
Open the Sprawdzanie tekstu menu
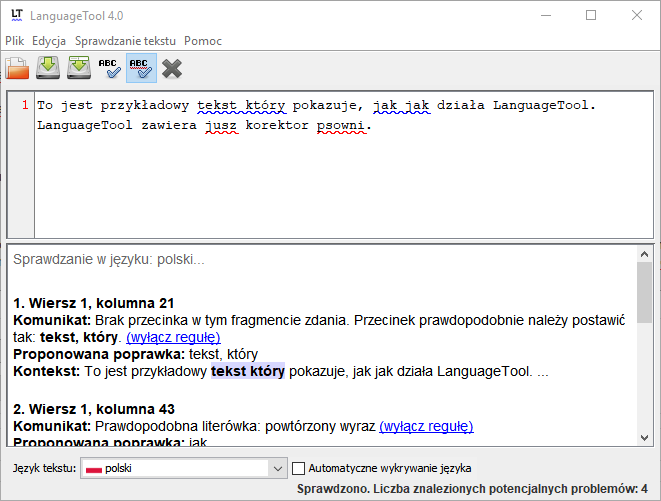(125, 41)
